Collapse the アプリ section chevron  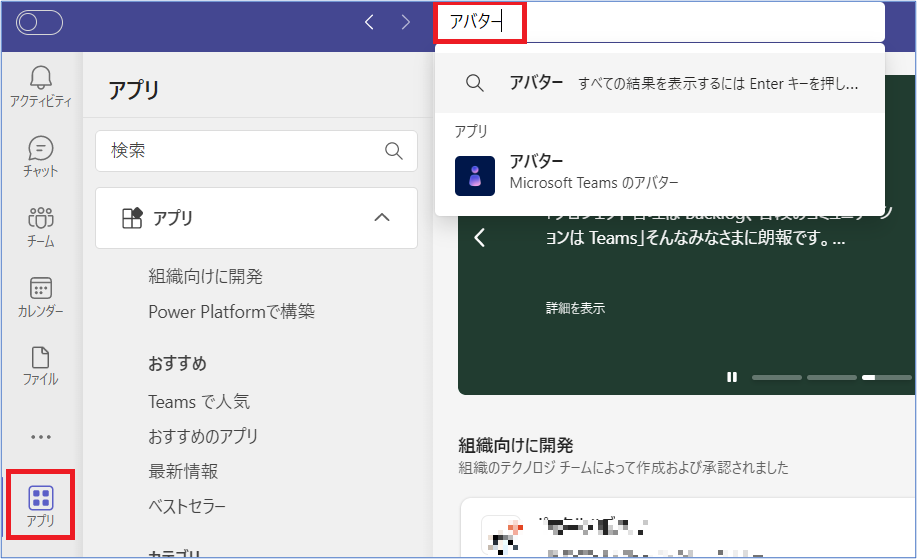381,217
